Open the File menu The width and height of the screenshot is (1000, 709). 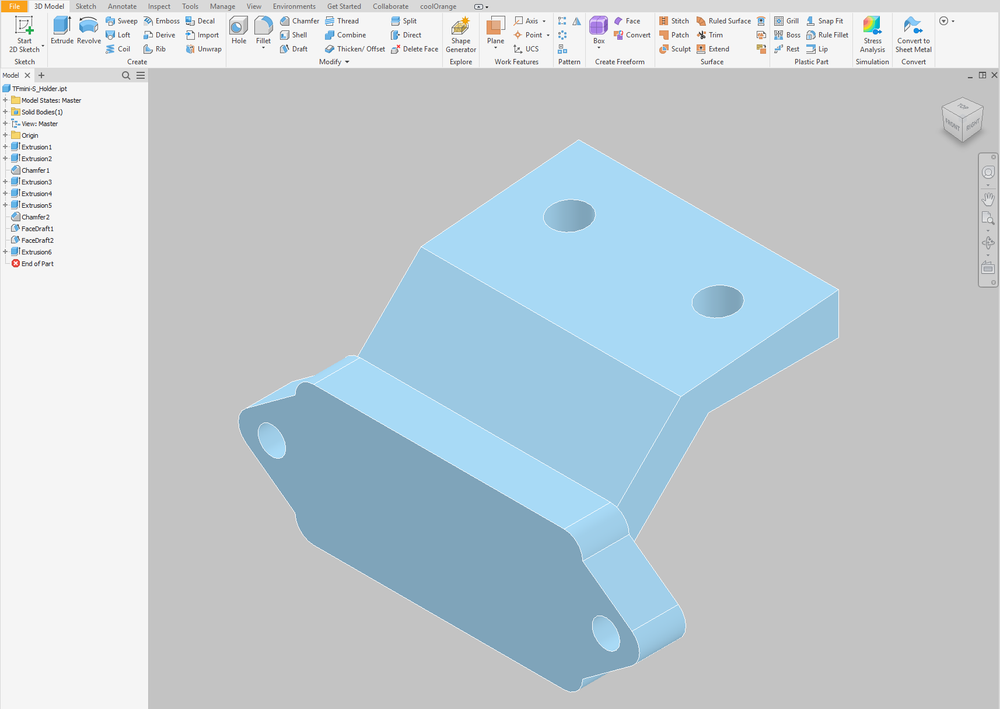(x=14, y=6)
